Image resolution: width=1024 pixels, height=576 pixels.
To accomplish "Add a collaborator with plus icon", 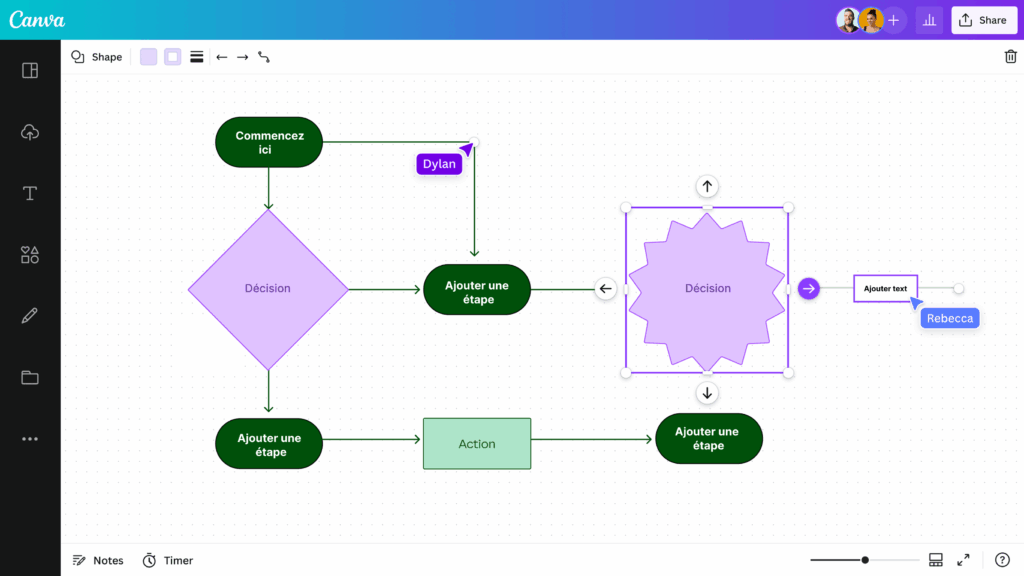I will (x=893, y=20).
